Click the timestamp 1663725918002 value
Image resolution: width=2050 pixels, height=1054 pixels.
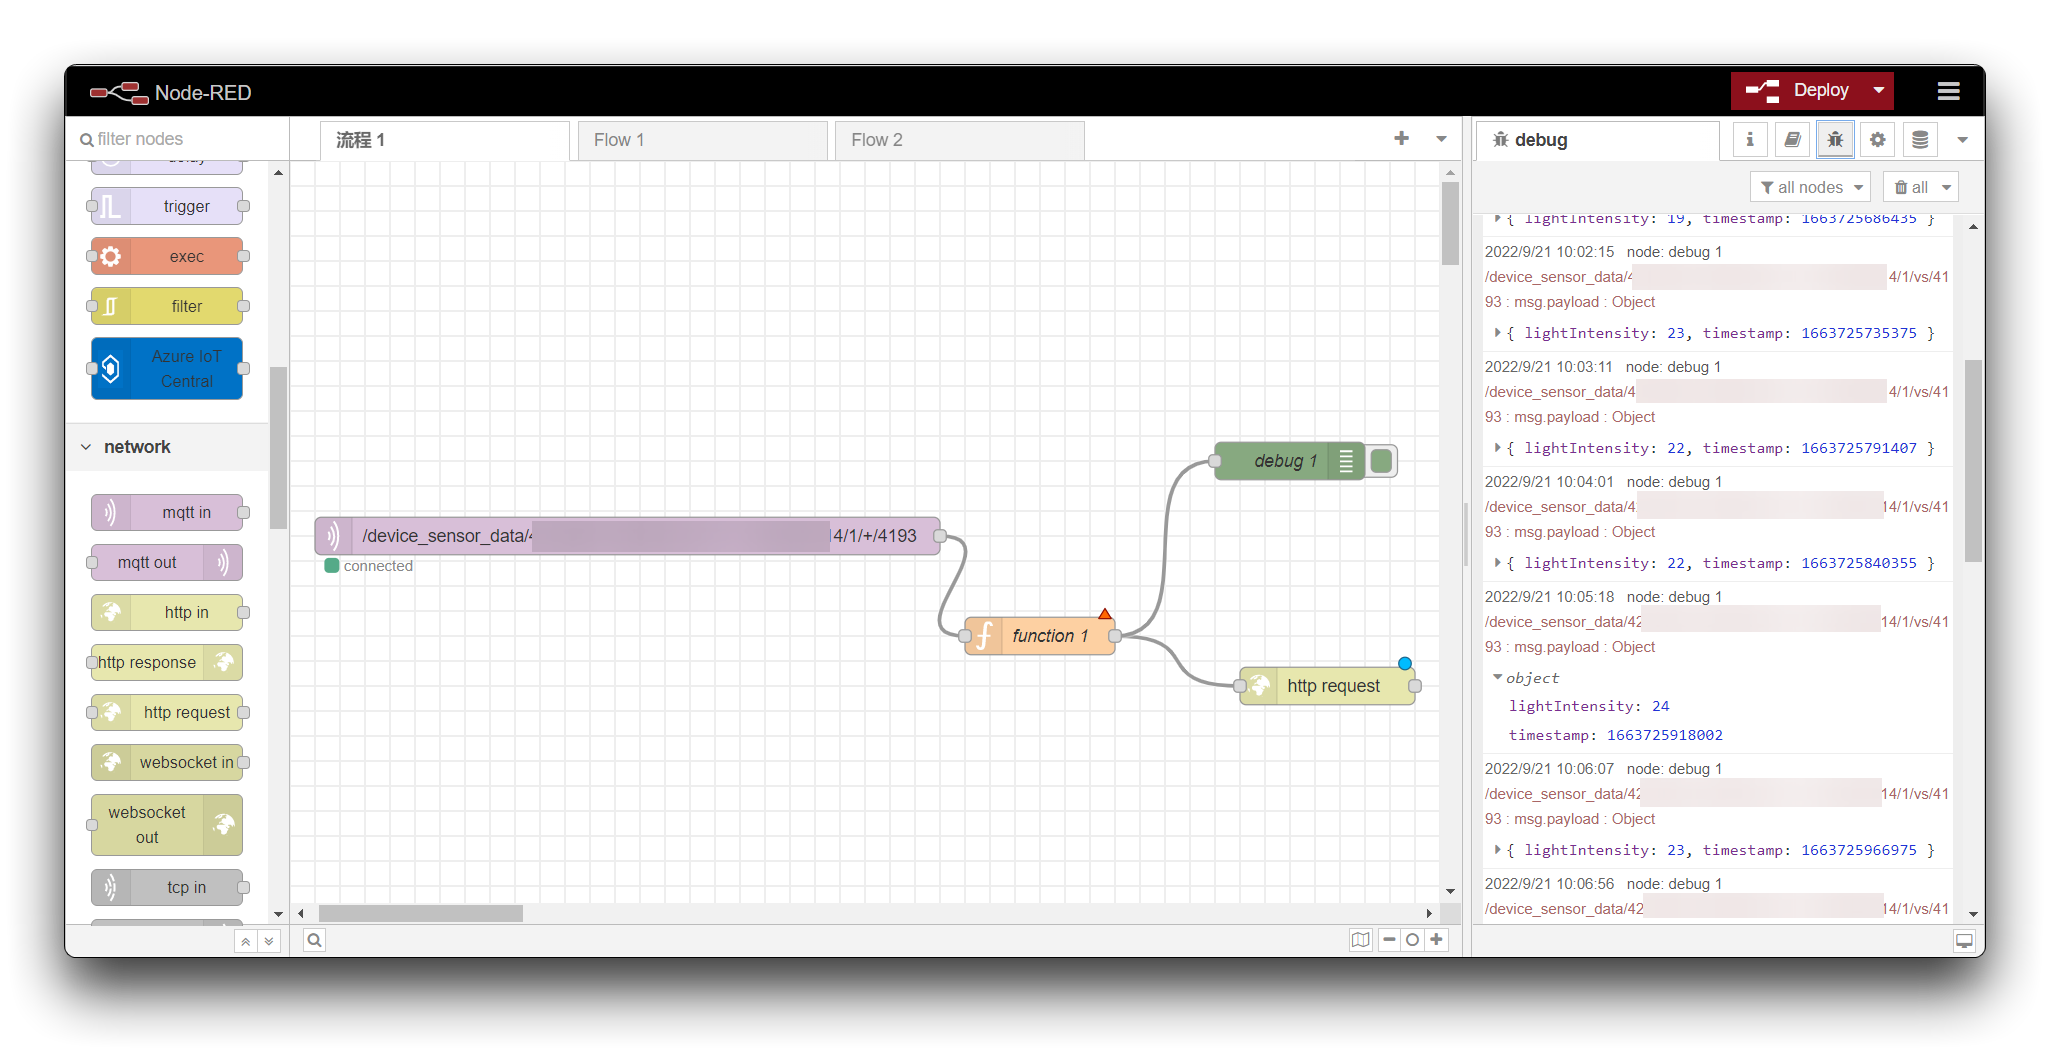tap(1665, 735)
